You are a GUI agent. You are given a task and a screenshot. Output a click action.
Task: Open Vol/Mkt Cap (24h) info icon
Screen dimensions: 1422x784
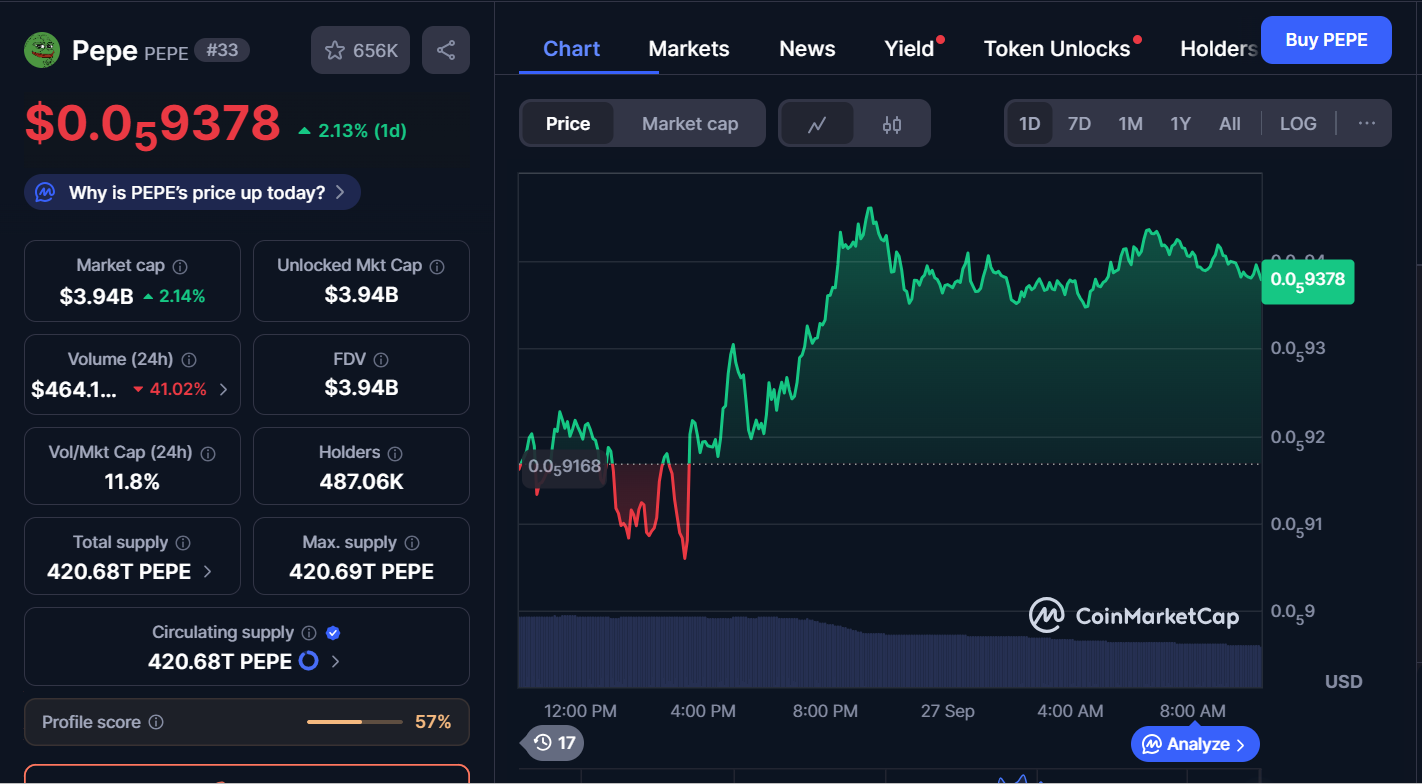tap(208, 454)
